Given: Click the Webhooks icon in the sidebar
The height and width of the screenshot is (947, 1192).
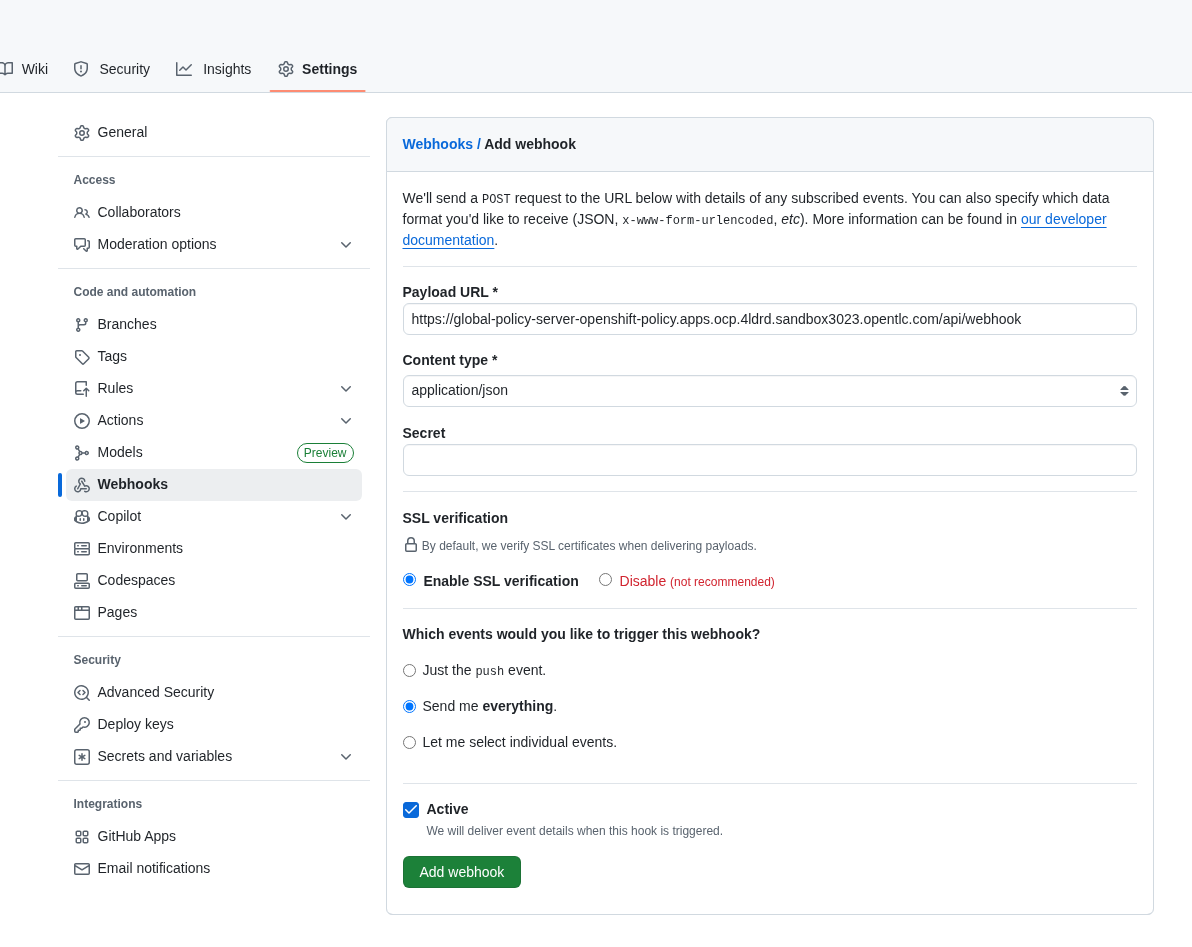Looking at the screenshot, I should [81, 485].
